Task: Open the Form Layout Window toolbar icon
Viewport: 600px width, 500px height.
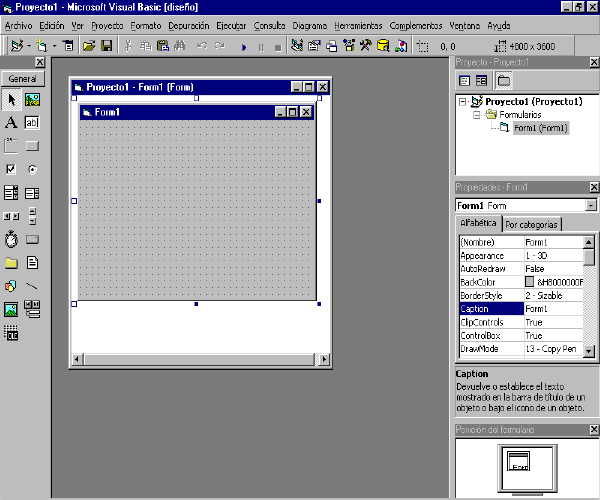Action: click(x=332, y=46)
